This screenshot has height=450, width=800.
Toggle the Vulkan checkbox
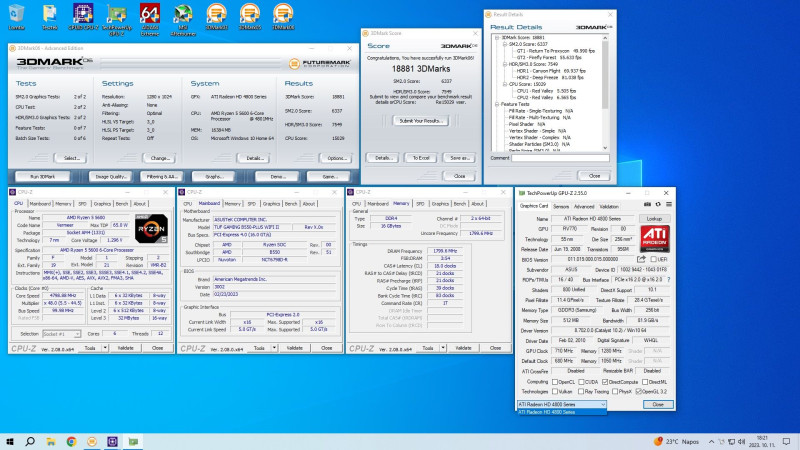click(555, 391)
